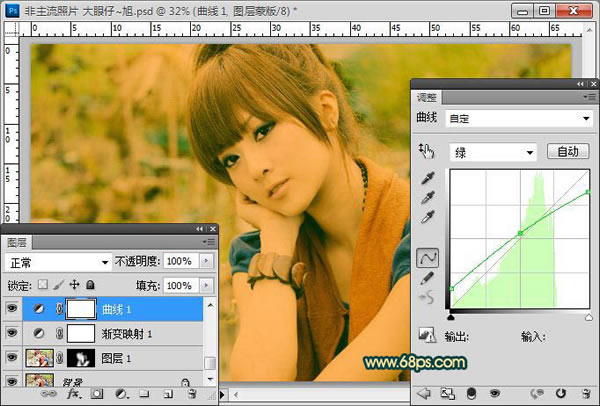Clip adjustment to layer below icon
600x406 pixels.
tap(471, 393)
